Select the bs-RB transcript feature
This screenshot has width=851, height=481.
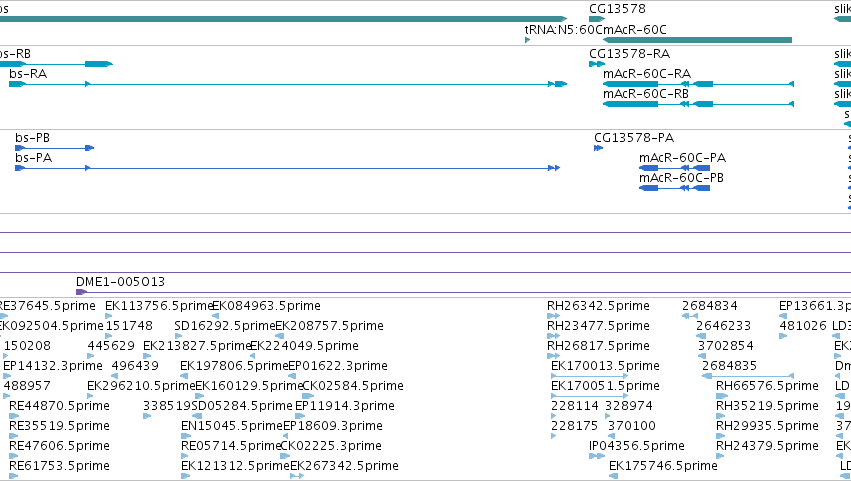click(x=56, y=64)
